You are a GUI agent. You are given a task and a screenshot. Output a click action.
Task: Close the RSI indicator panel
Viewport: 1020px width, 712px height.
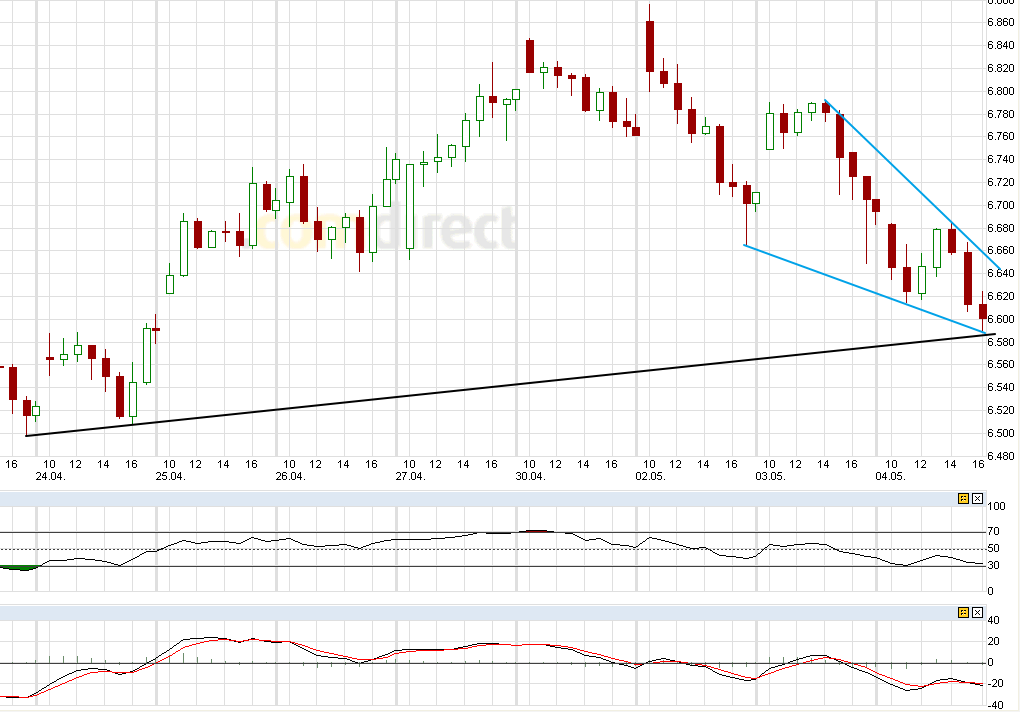coord(977,499)
